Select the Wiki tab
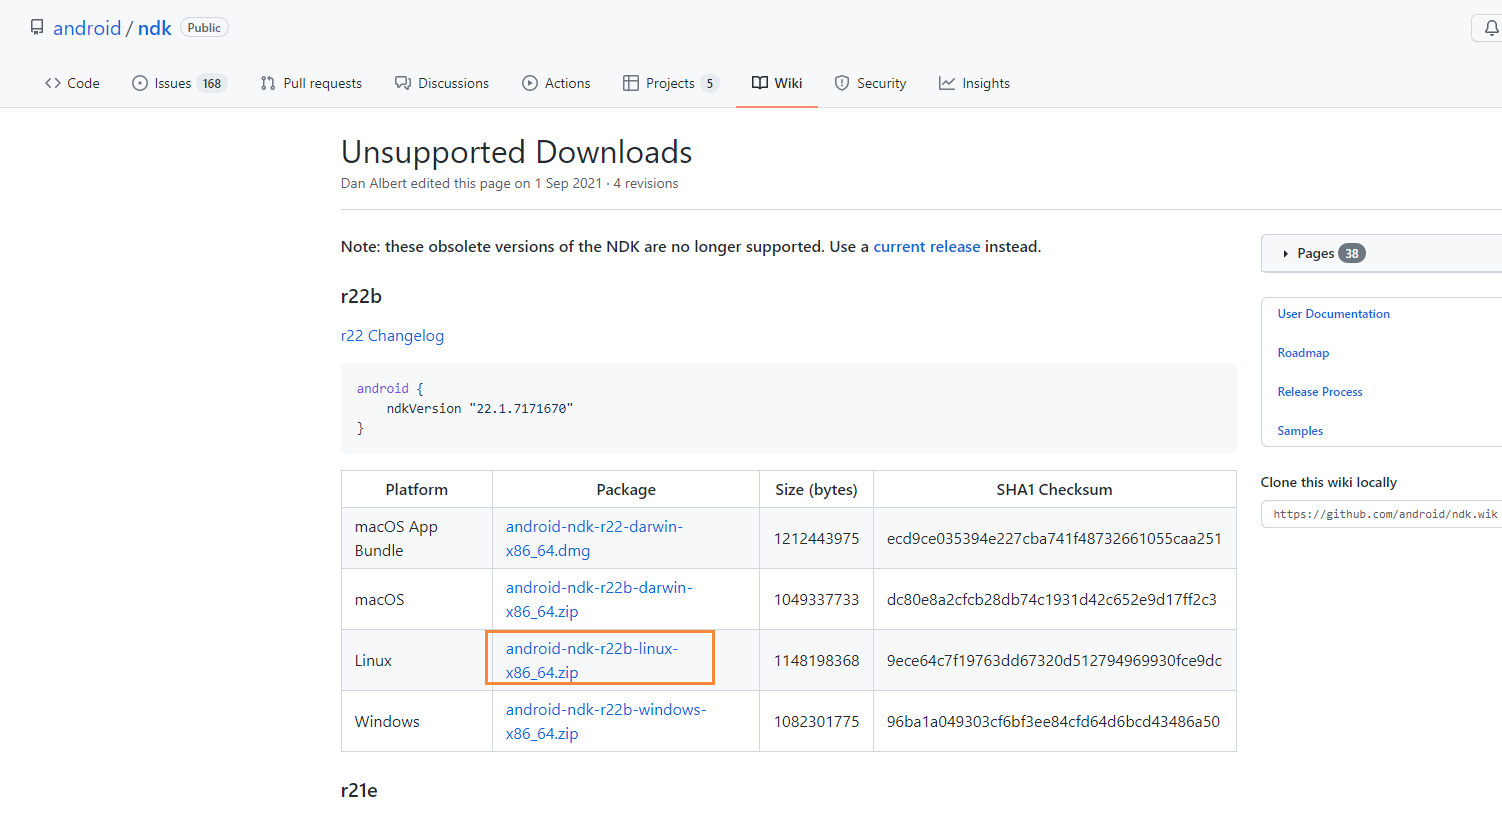Image resolution: width=1502 pixels, height=821 pixels. coord(777,83)
